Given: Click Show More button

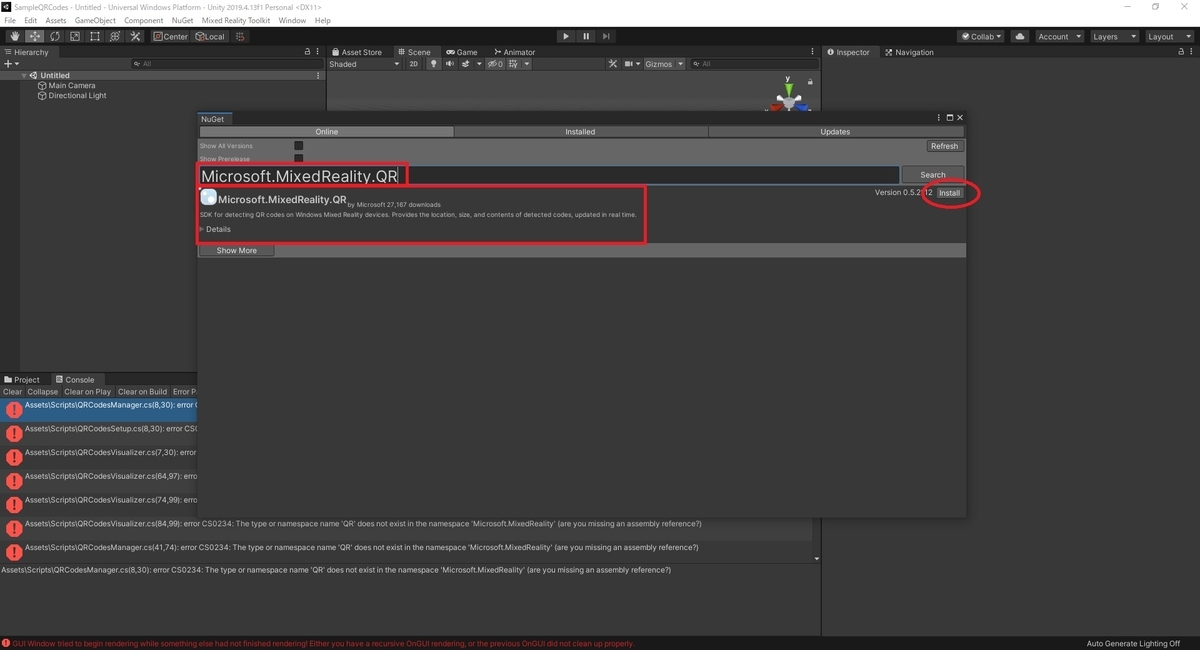Looking at the screenshot, I should (236, 250).
